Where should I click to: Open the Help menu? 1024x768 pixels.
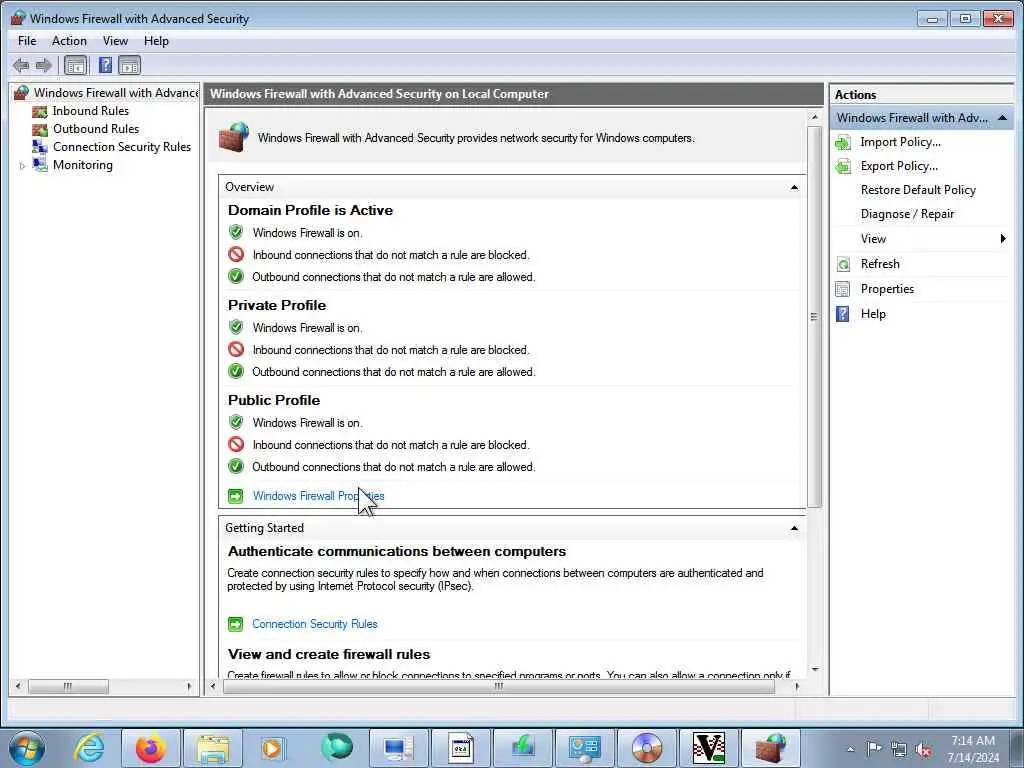point(157,41)
